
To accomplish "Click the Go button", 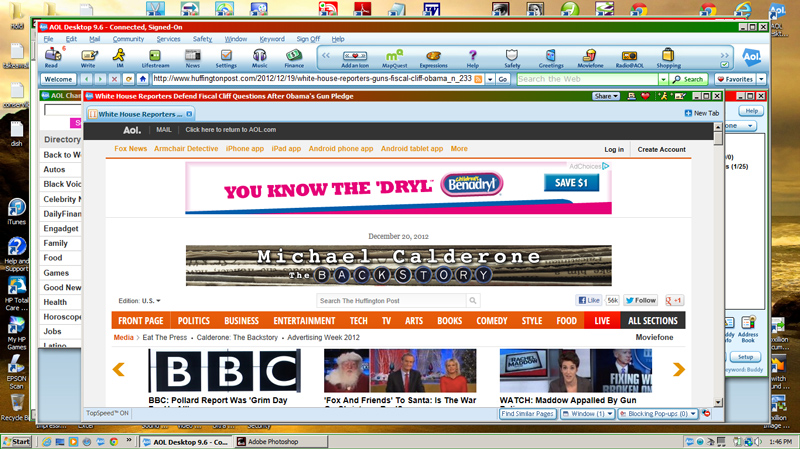I will (503, 79).
